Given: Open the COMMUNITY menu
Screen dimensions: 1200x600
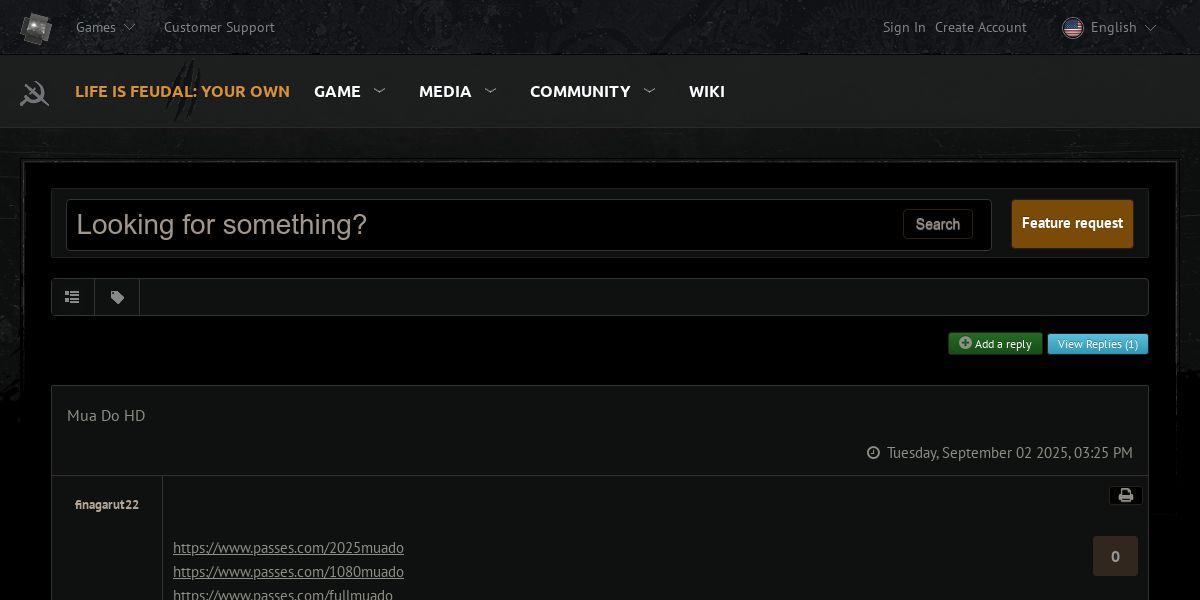Looking at the screenshot, I should point(580,91).
